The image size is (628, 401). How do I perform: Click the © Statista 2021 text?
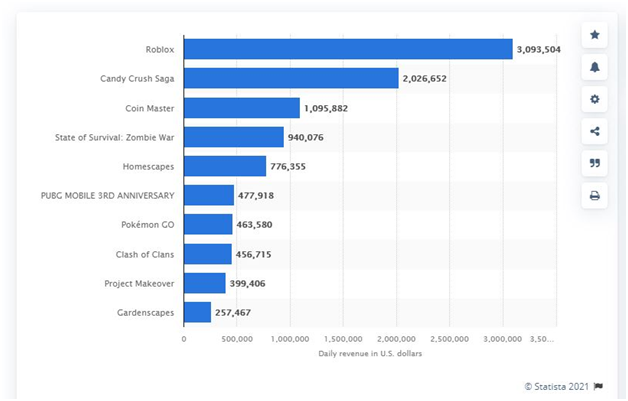point(557,387)
